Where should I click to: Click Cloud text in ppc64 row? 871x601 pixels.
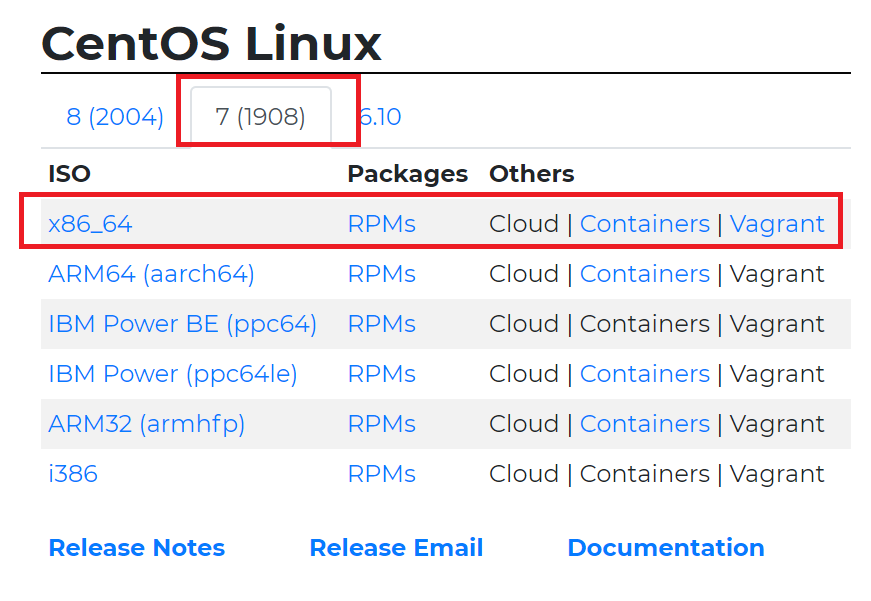[524, 324]
